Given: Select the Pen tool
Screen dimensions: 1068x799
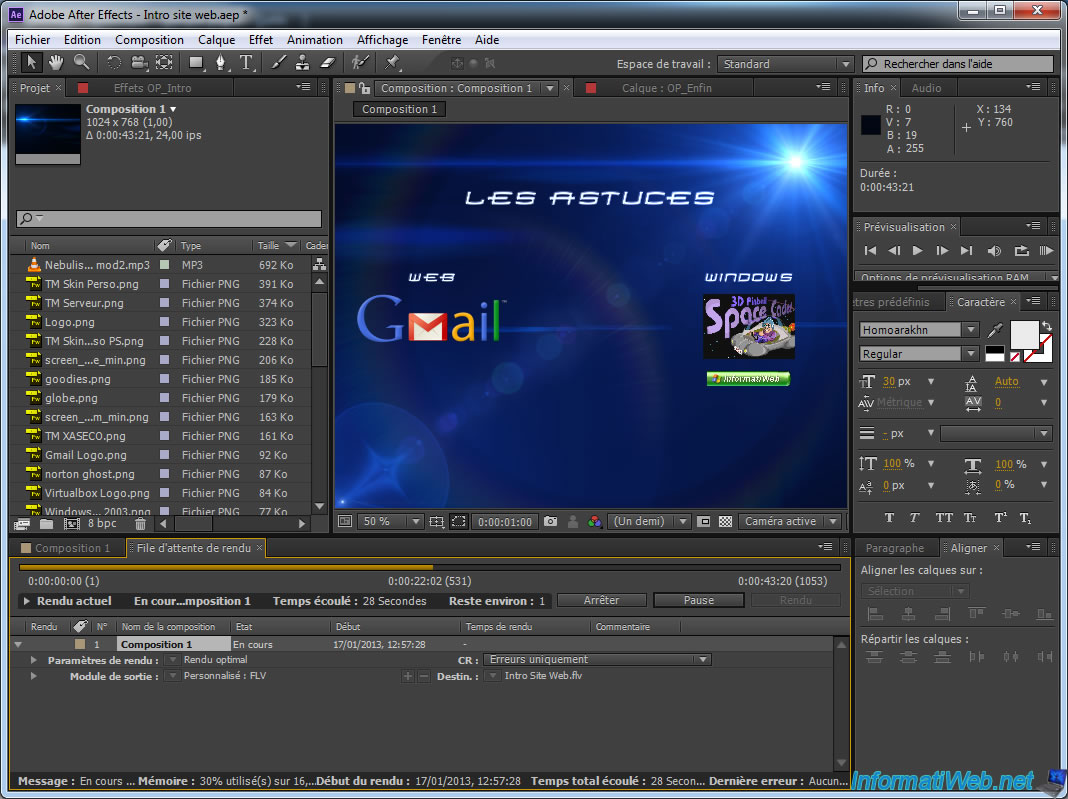Looking at the screenshot, I should pos(221,63).
